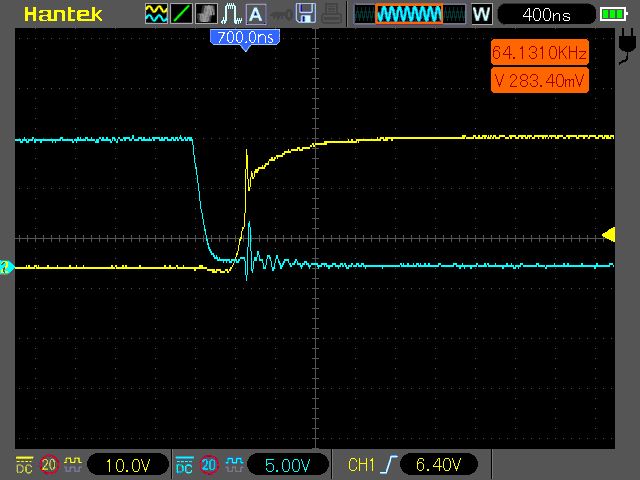Select the pulse waveform icon
640x480 pixels.
(x=231, y=14)
